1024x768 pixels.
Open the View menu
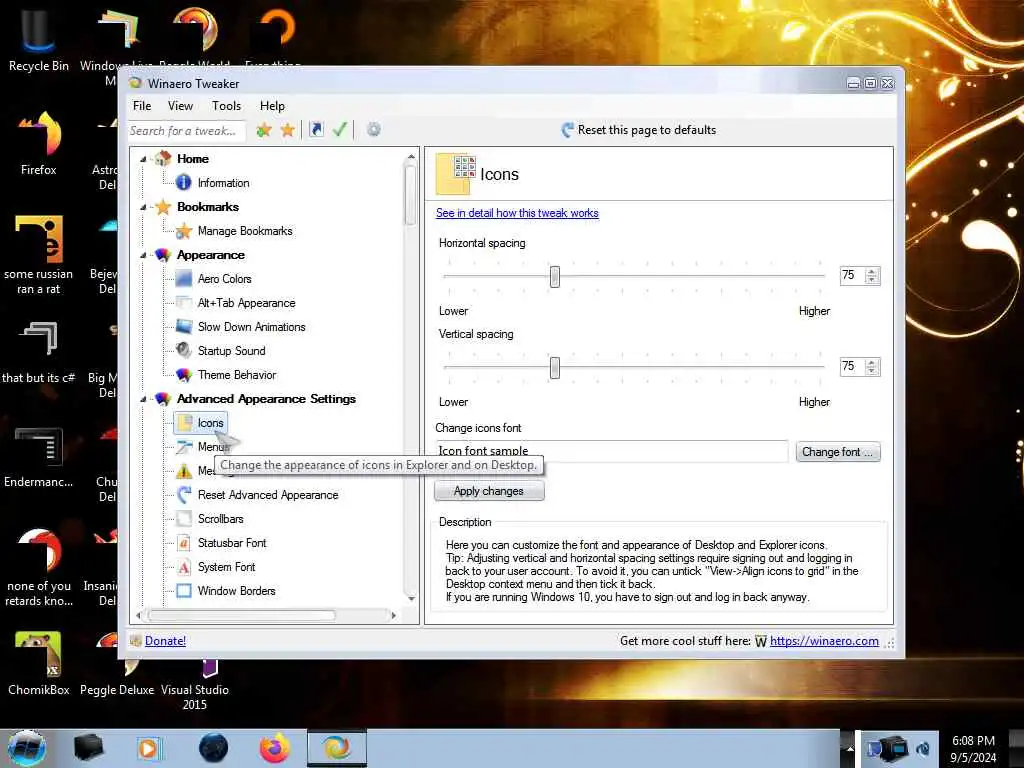(x=180, y=106)
